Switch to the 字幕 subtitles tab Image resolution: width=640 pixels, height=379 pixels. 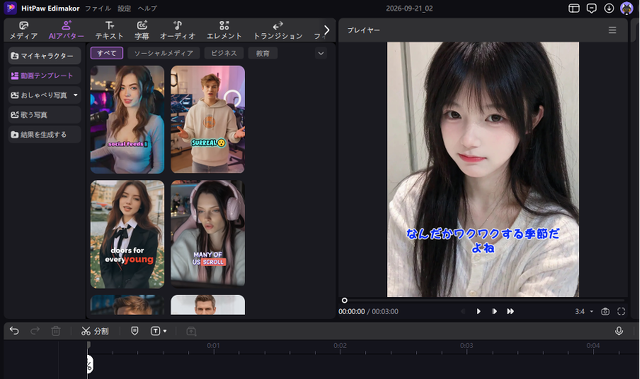click(x=142, y=31)
